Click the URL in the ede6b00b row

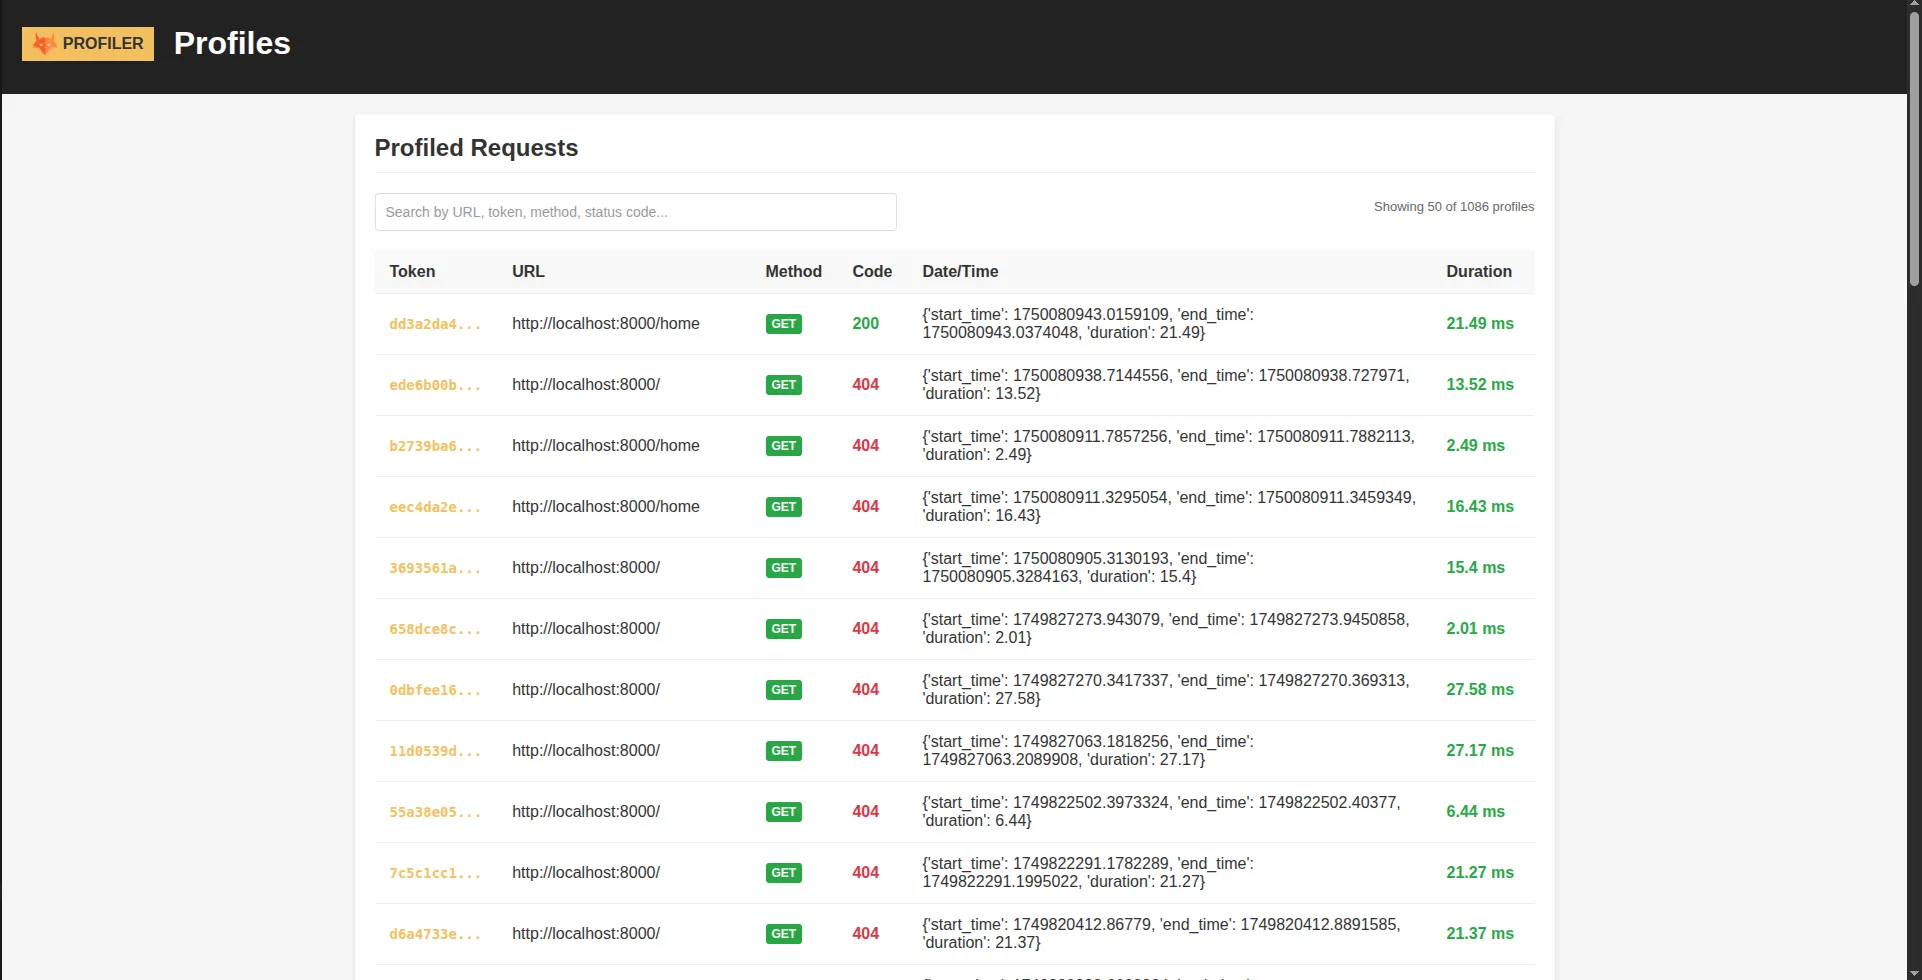[x=586, y=384]
